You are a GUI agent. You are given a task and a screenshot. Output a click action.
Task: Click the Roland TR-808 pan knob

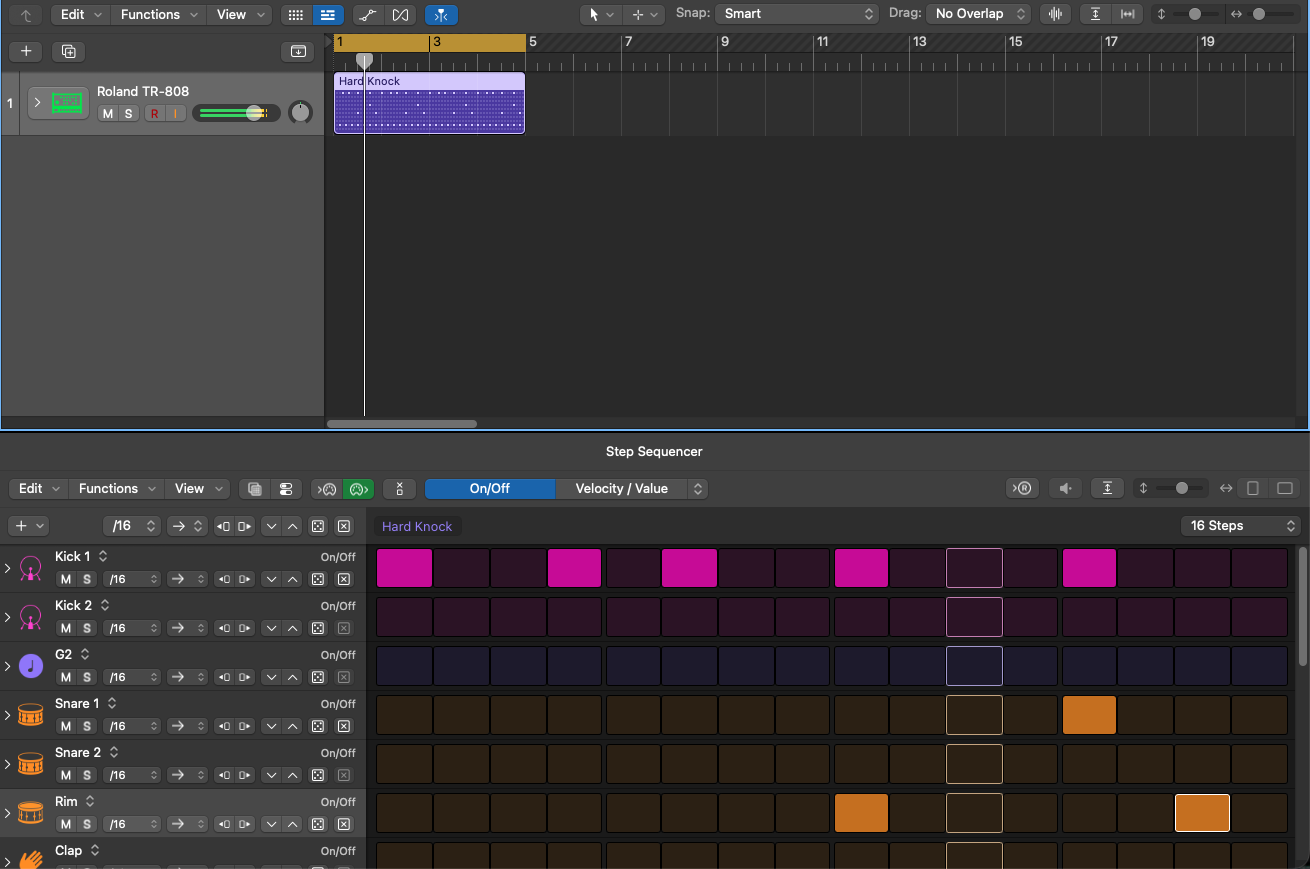[x=300, y=113]
